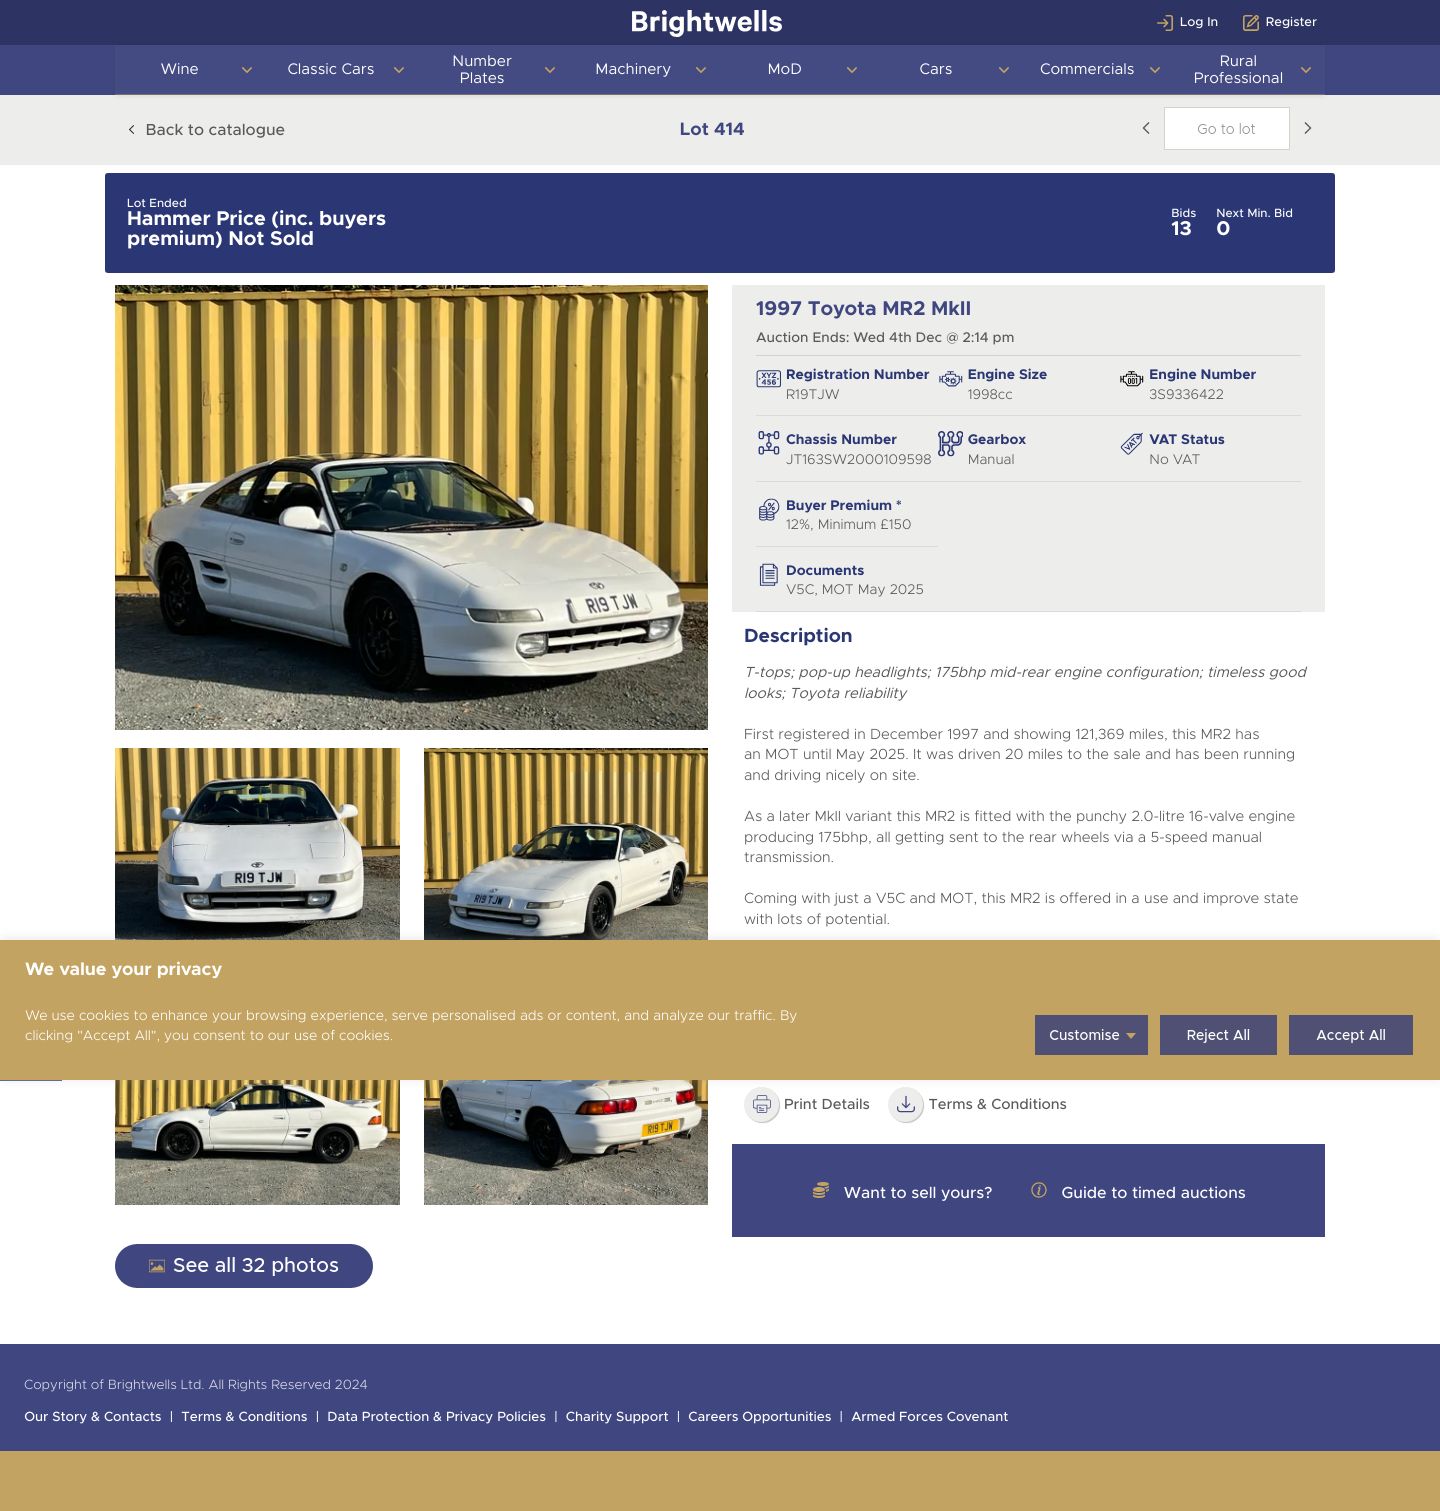Click the Gearbox icon

pos(950,443)
